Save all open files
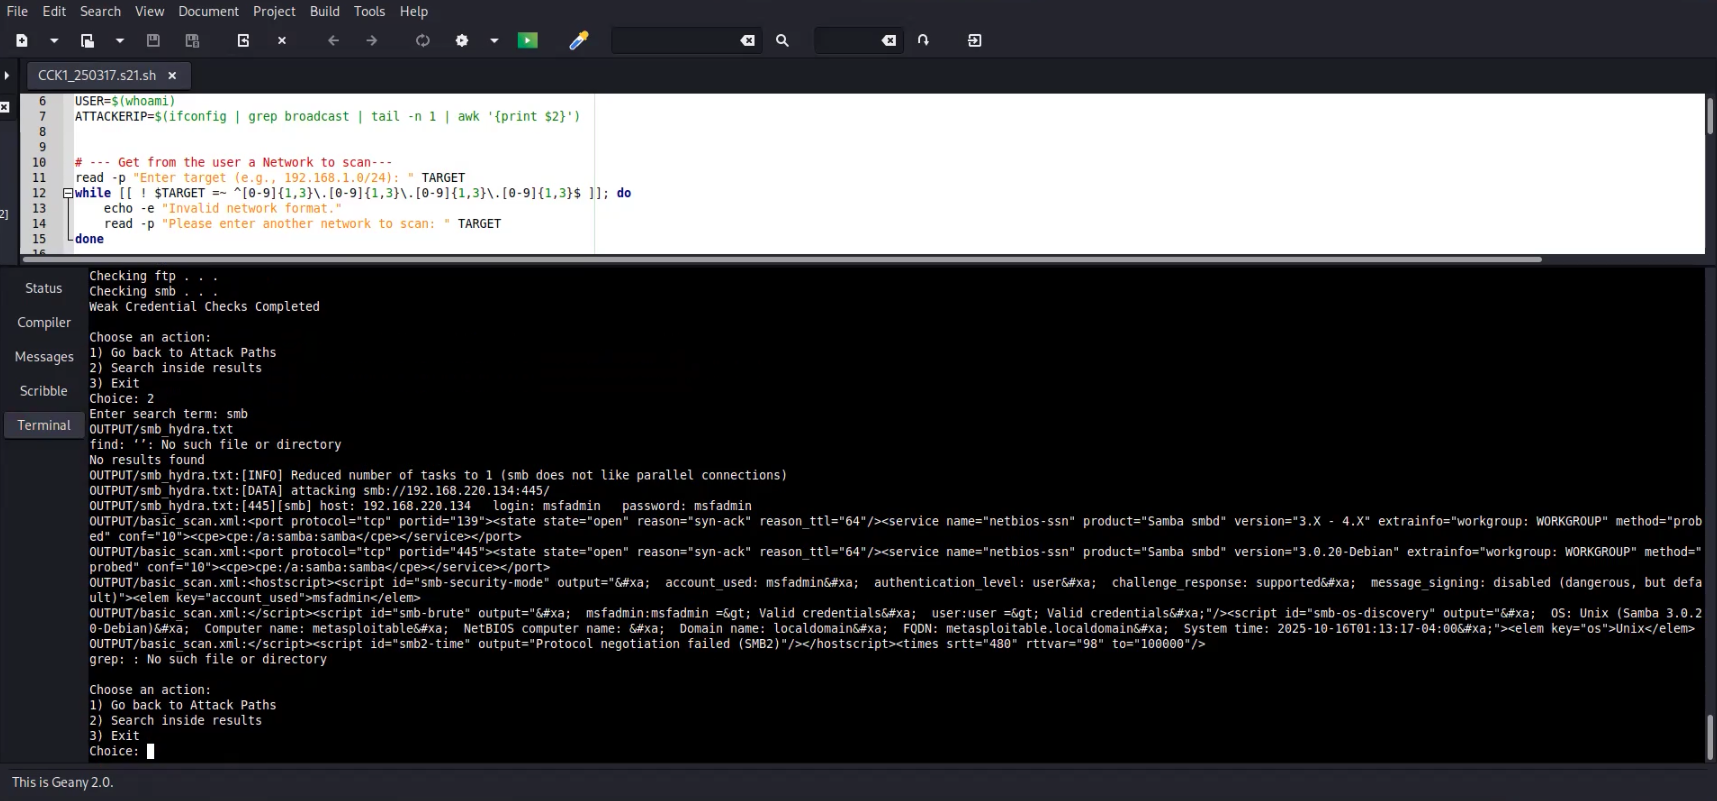Screen dimensions: 1717x801 (192, 41)
